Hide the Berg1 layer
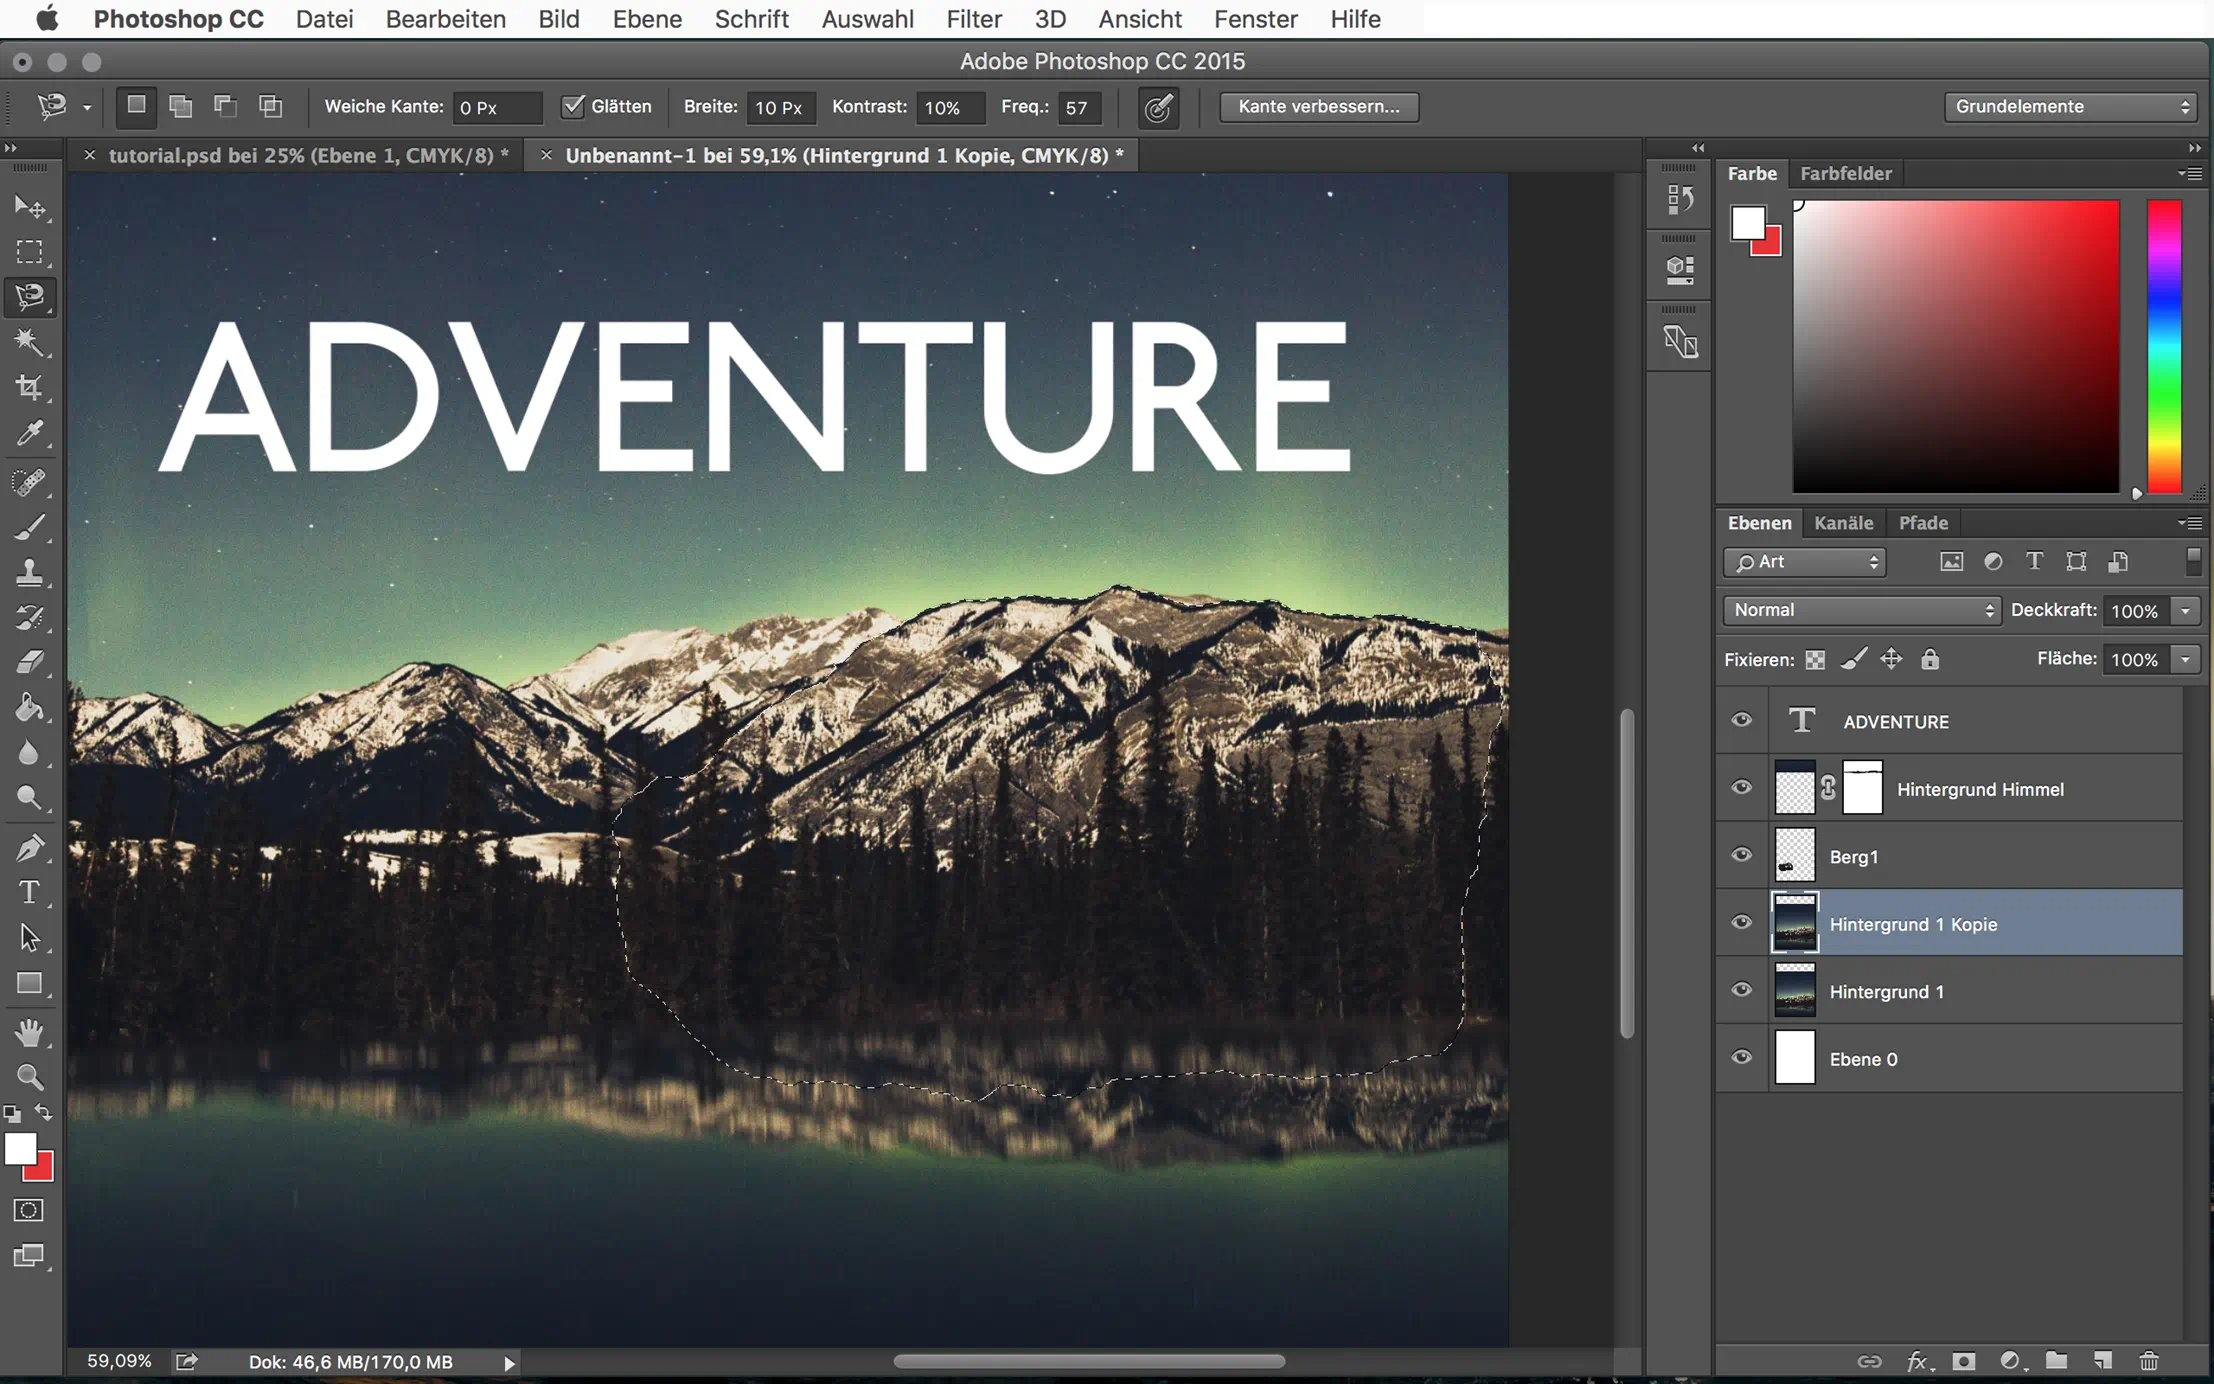Viewport: 2214px width, 1384px height. pyautogui.click(x=1741, y=856)
